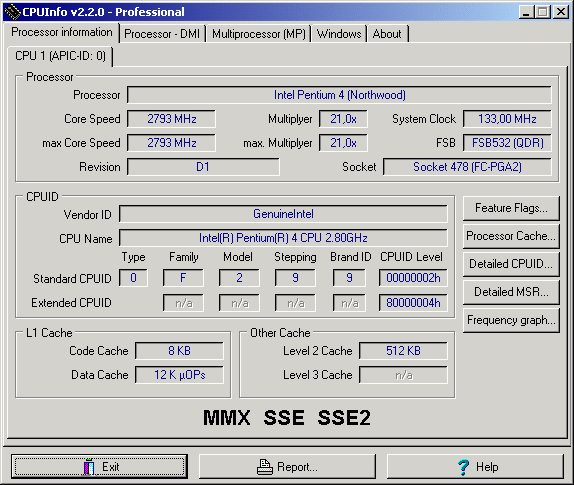
Task: Minimize the CPUInfo window
Action: tap(526, 12)
